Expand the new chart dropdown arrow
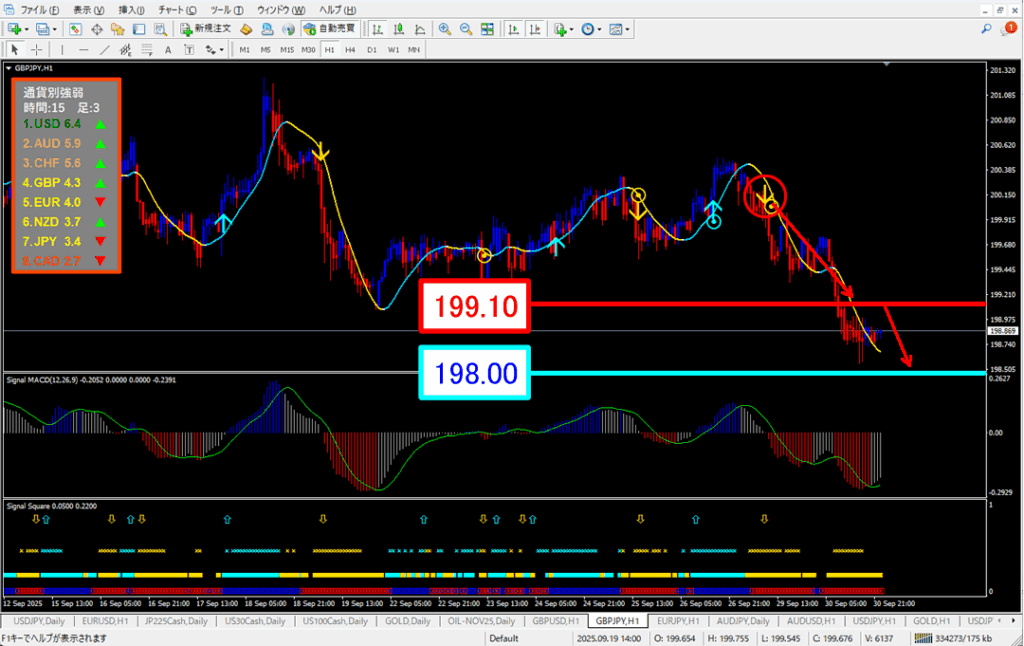The image size is (1024, 646). click(27, 29)
